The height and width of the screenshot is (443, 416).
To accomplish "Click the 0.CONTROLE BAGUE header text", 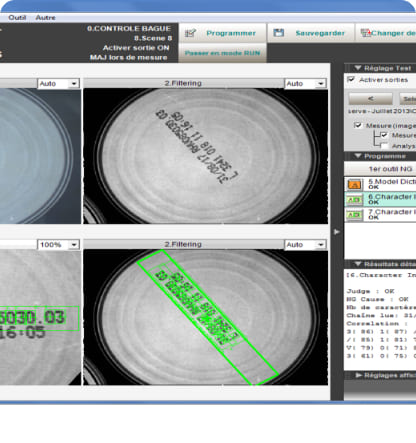I will tap(129, 28).
